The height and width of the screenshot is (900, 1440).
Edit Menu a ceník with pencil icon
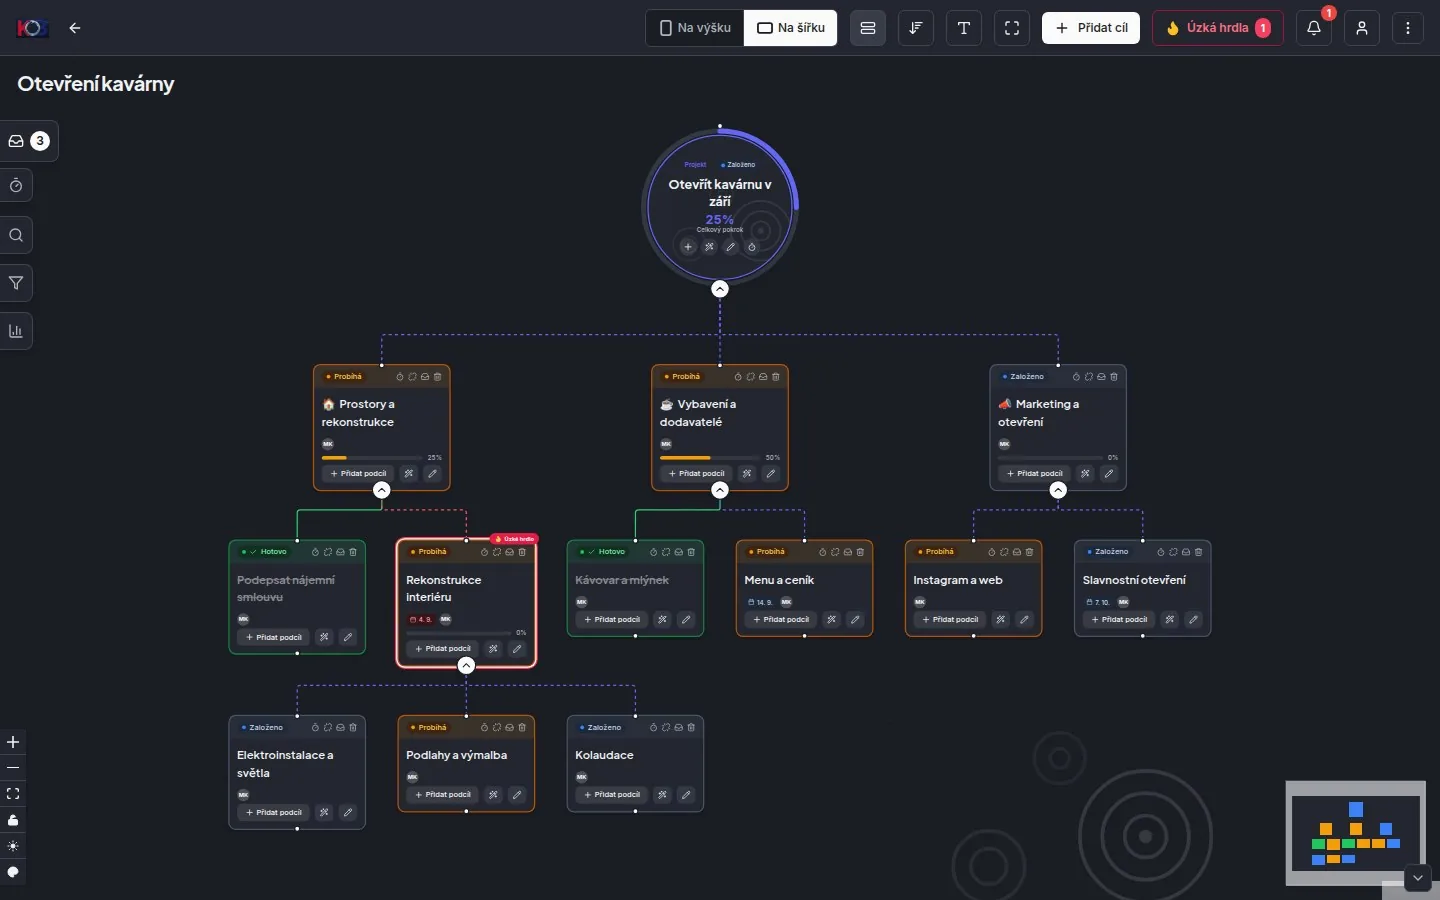coord(855,620)
